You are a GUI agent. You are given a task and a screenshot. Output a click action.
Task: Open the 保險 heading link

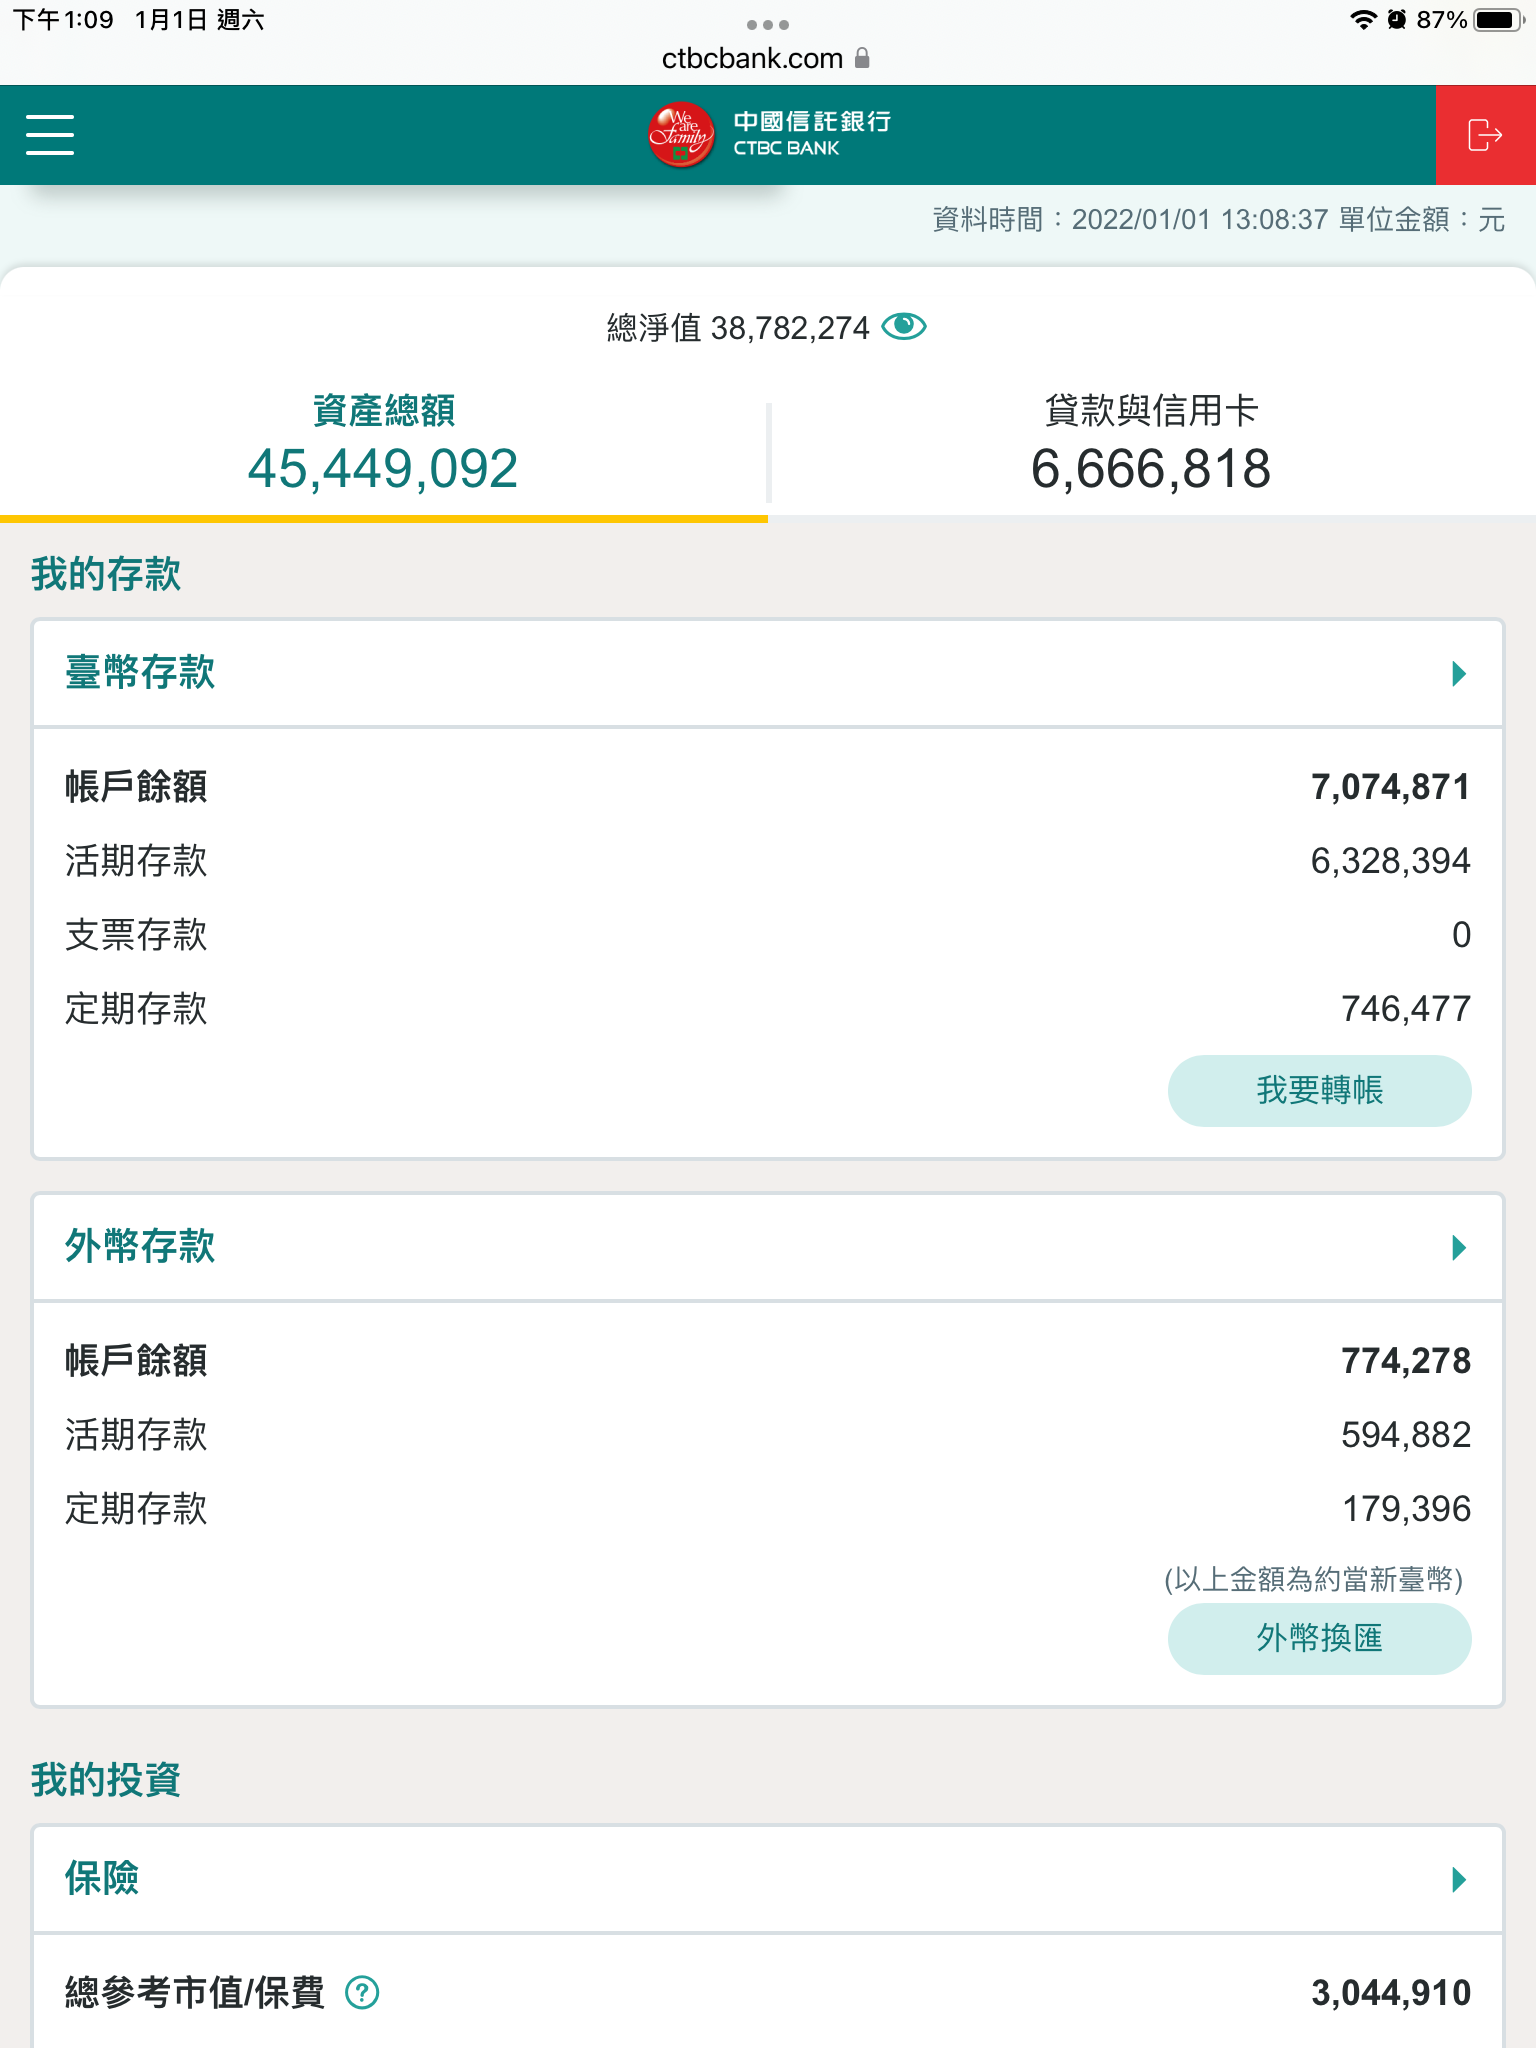coord(102,1879)
